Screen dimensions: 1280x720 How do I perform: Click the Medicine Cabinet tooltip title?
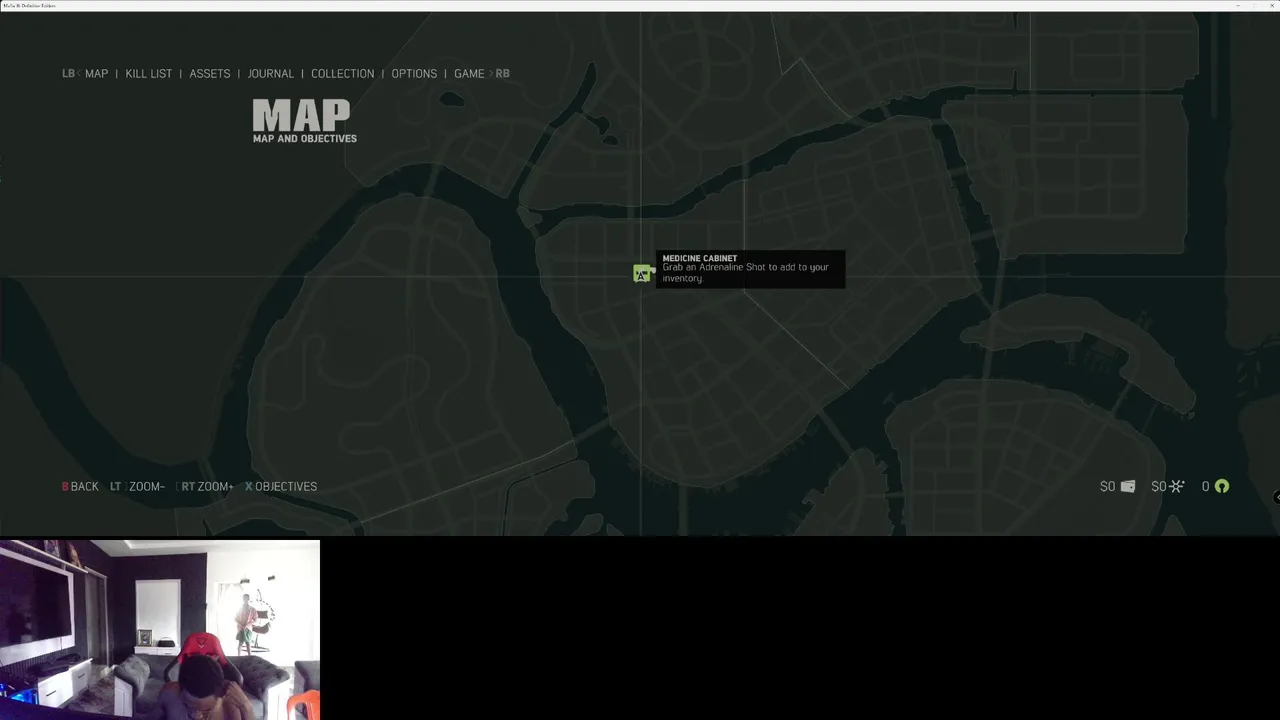point(700,258)
